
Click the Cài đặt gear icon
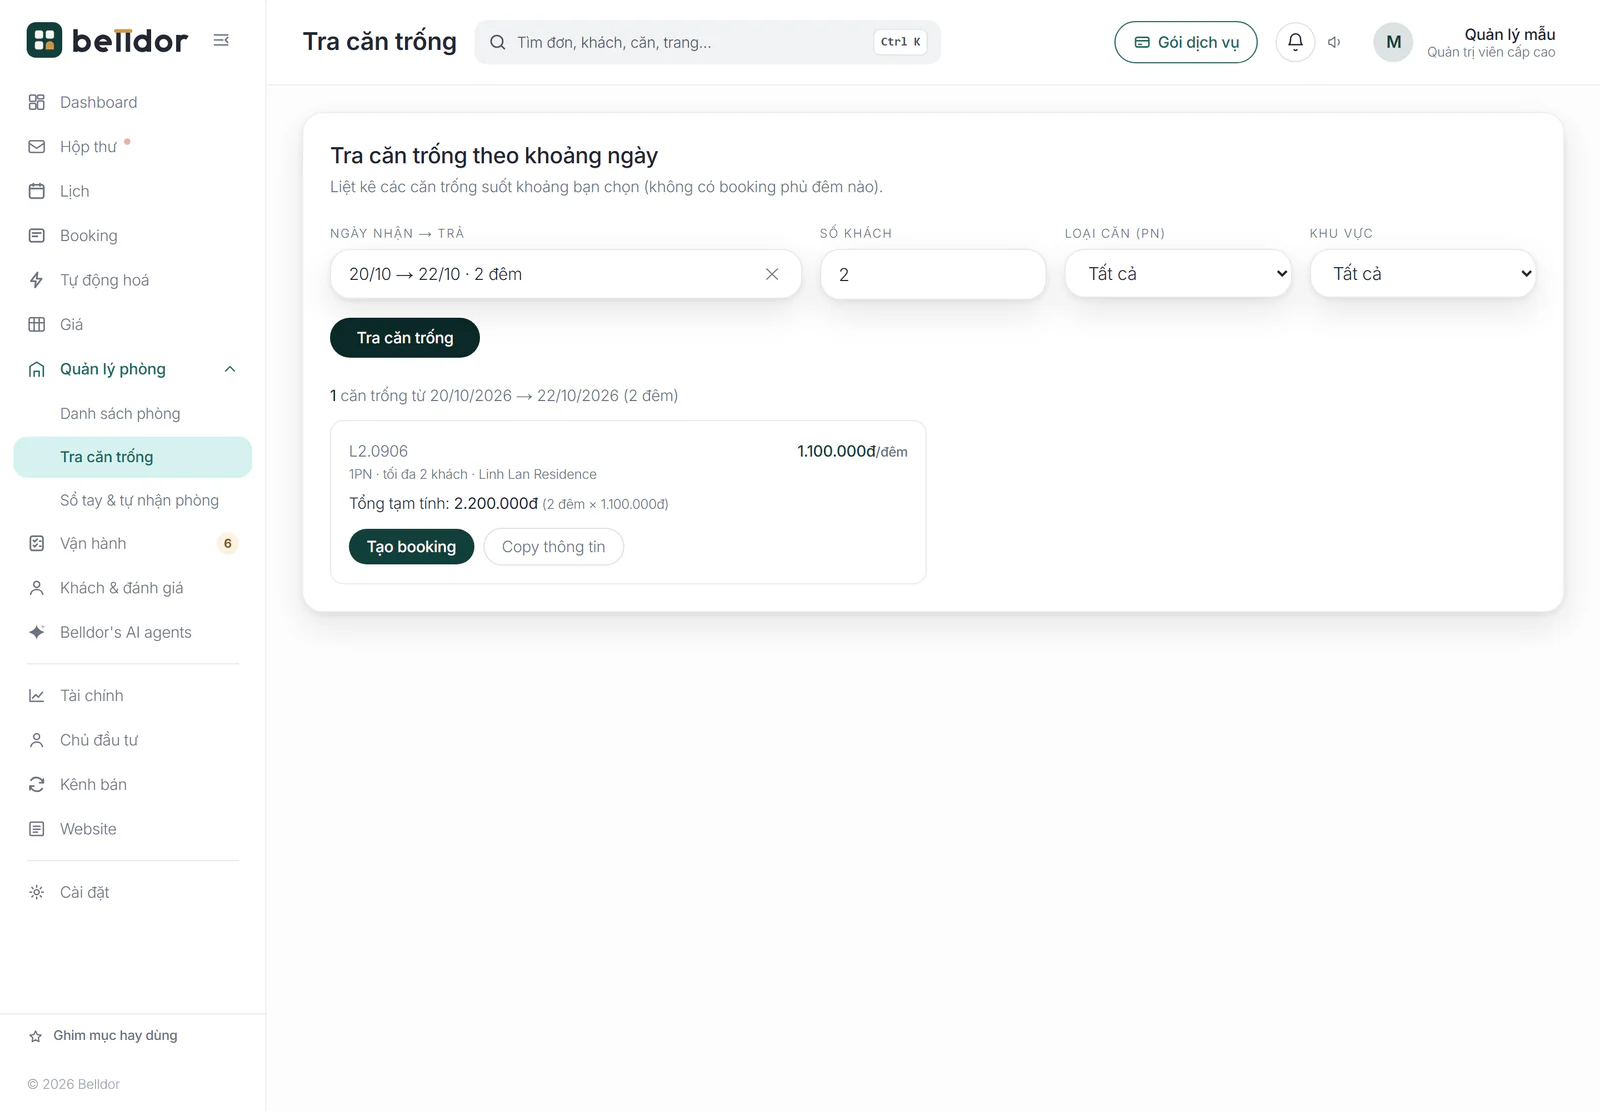(37, 892)
